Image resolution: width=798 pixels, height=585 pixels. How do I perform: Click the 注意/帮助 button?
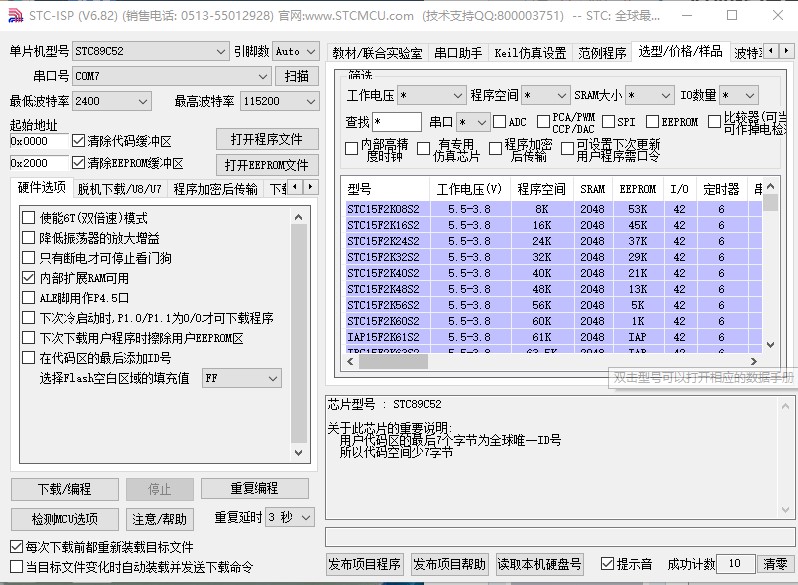coord(160,519)
